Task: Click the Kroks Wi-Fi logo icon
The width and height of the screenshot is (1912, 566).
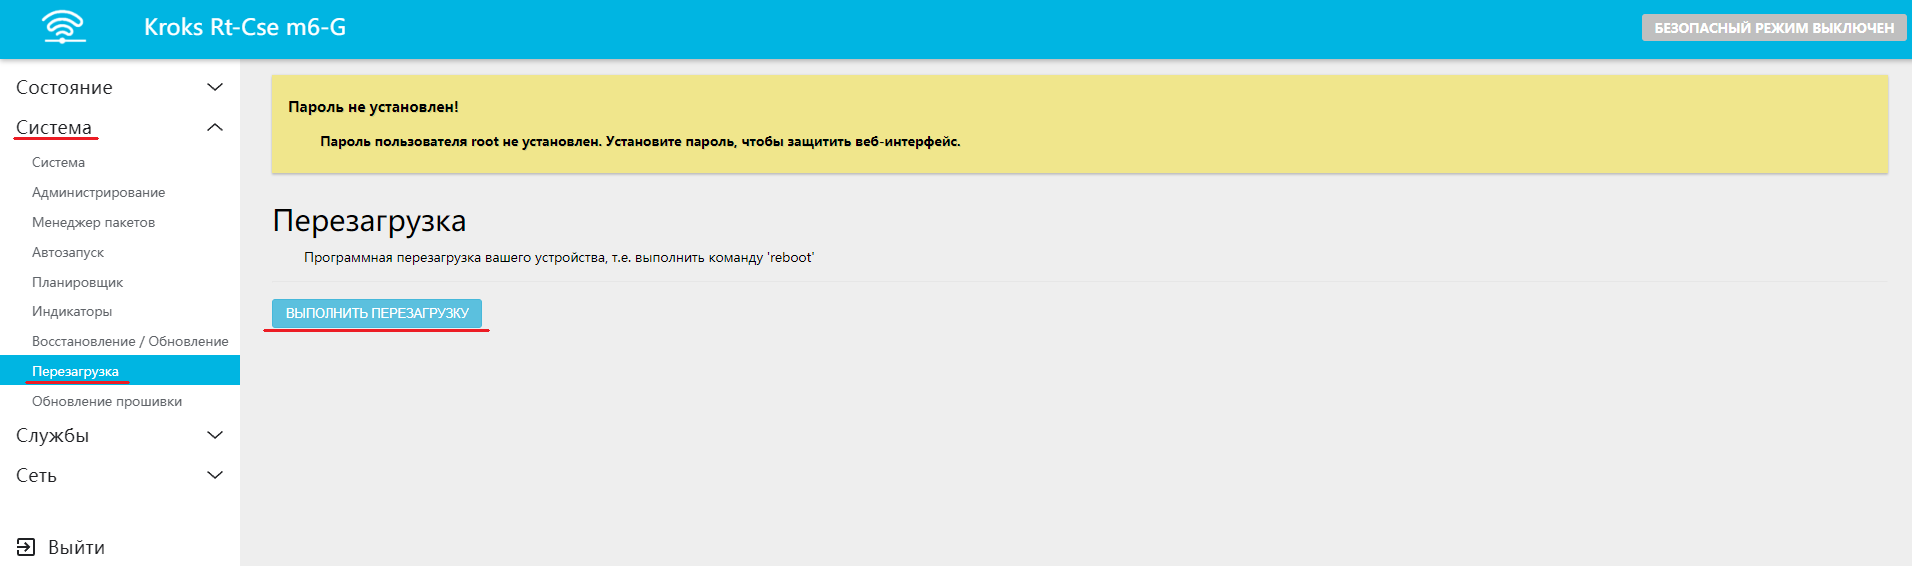Action: pyautogui.click(x=64, y=27)
